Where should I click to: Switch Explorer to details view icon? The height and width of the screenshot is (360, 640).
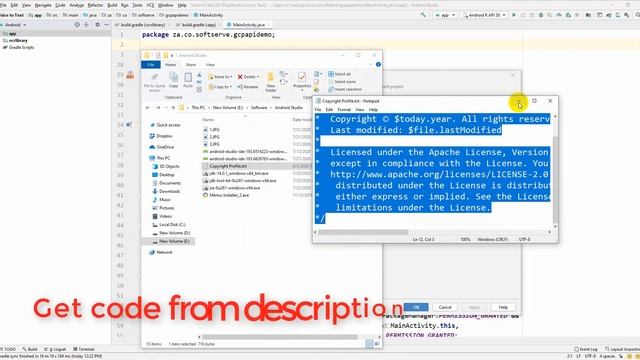369,344
